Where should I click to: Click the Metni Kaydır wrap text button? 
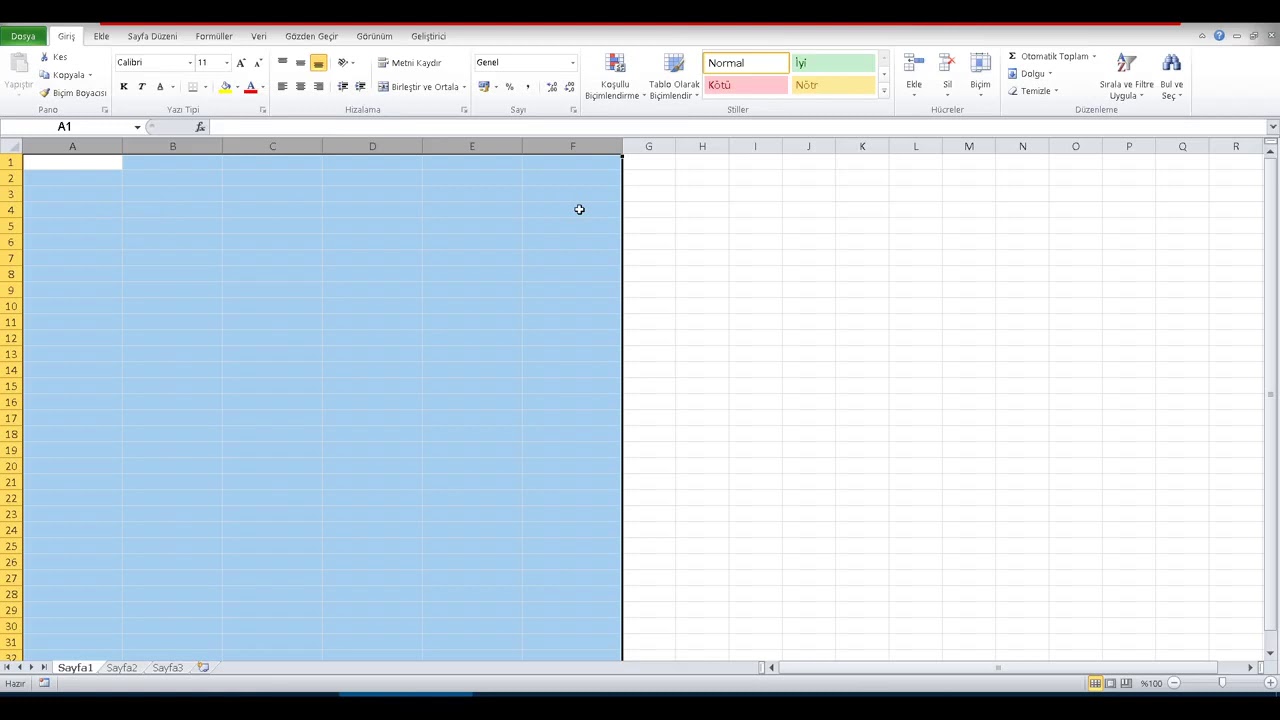click(x=409, y=63)
